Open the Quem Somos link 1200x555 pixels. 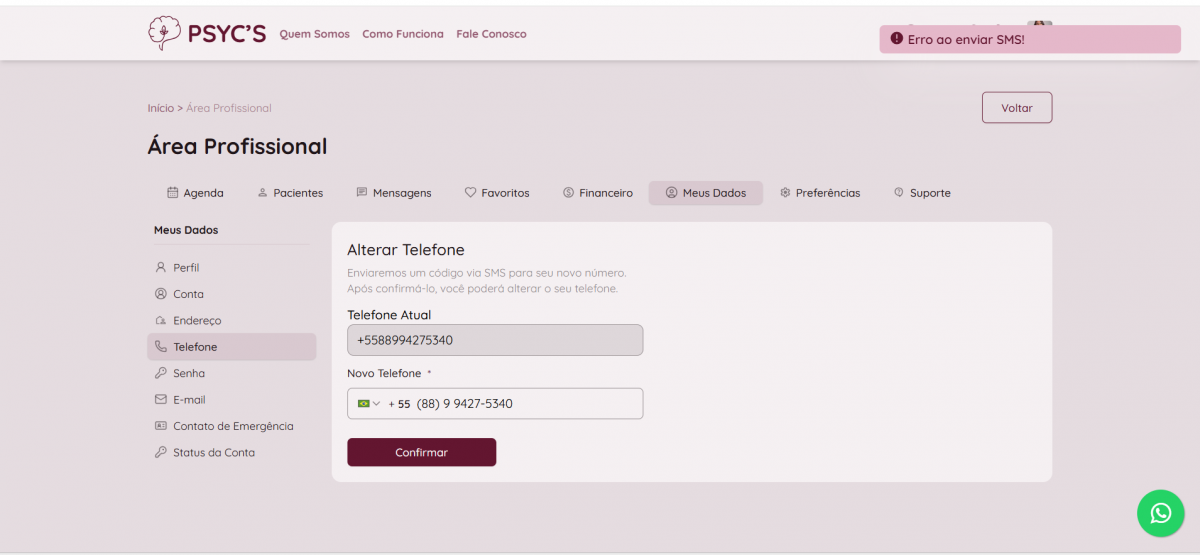tap(314, 34)
